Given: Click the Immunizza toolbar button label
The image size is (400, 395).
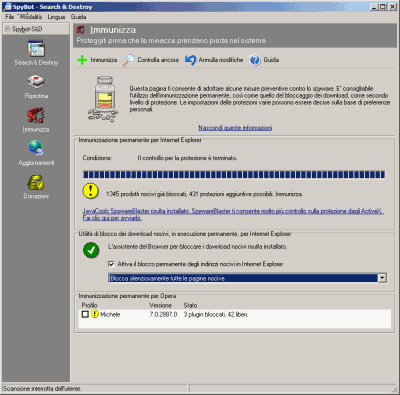Looking at the screenshot, I should [104, 60].
